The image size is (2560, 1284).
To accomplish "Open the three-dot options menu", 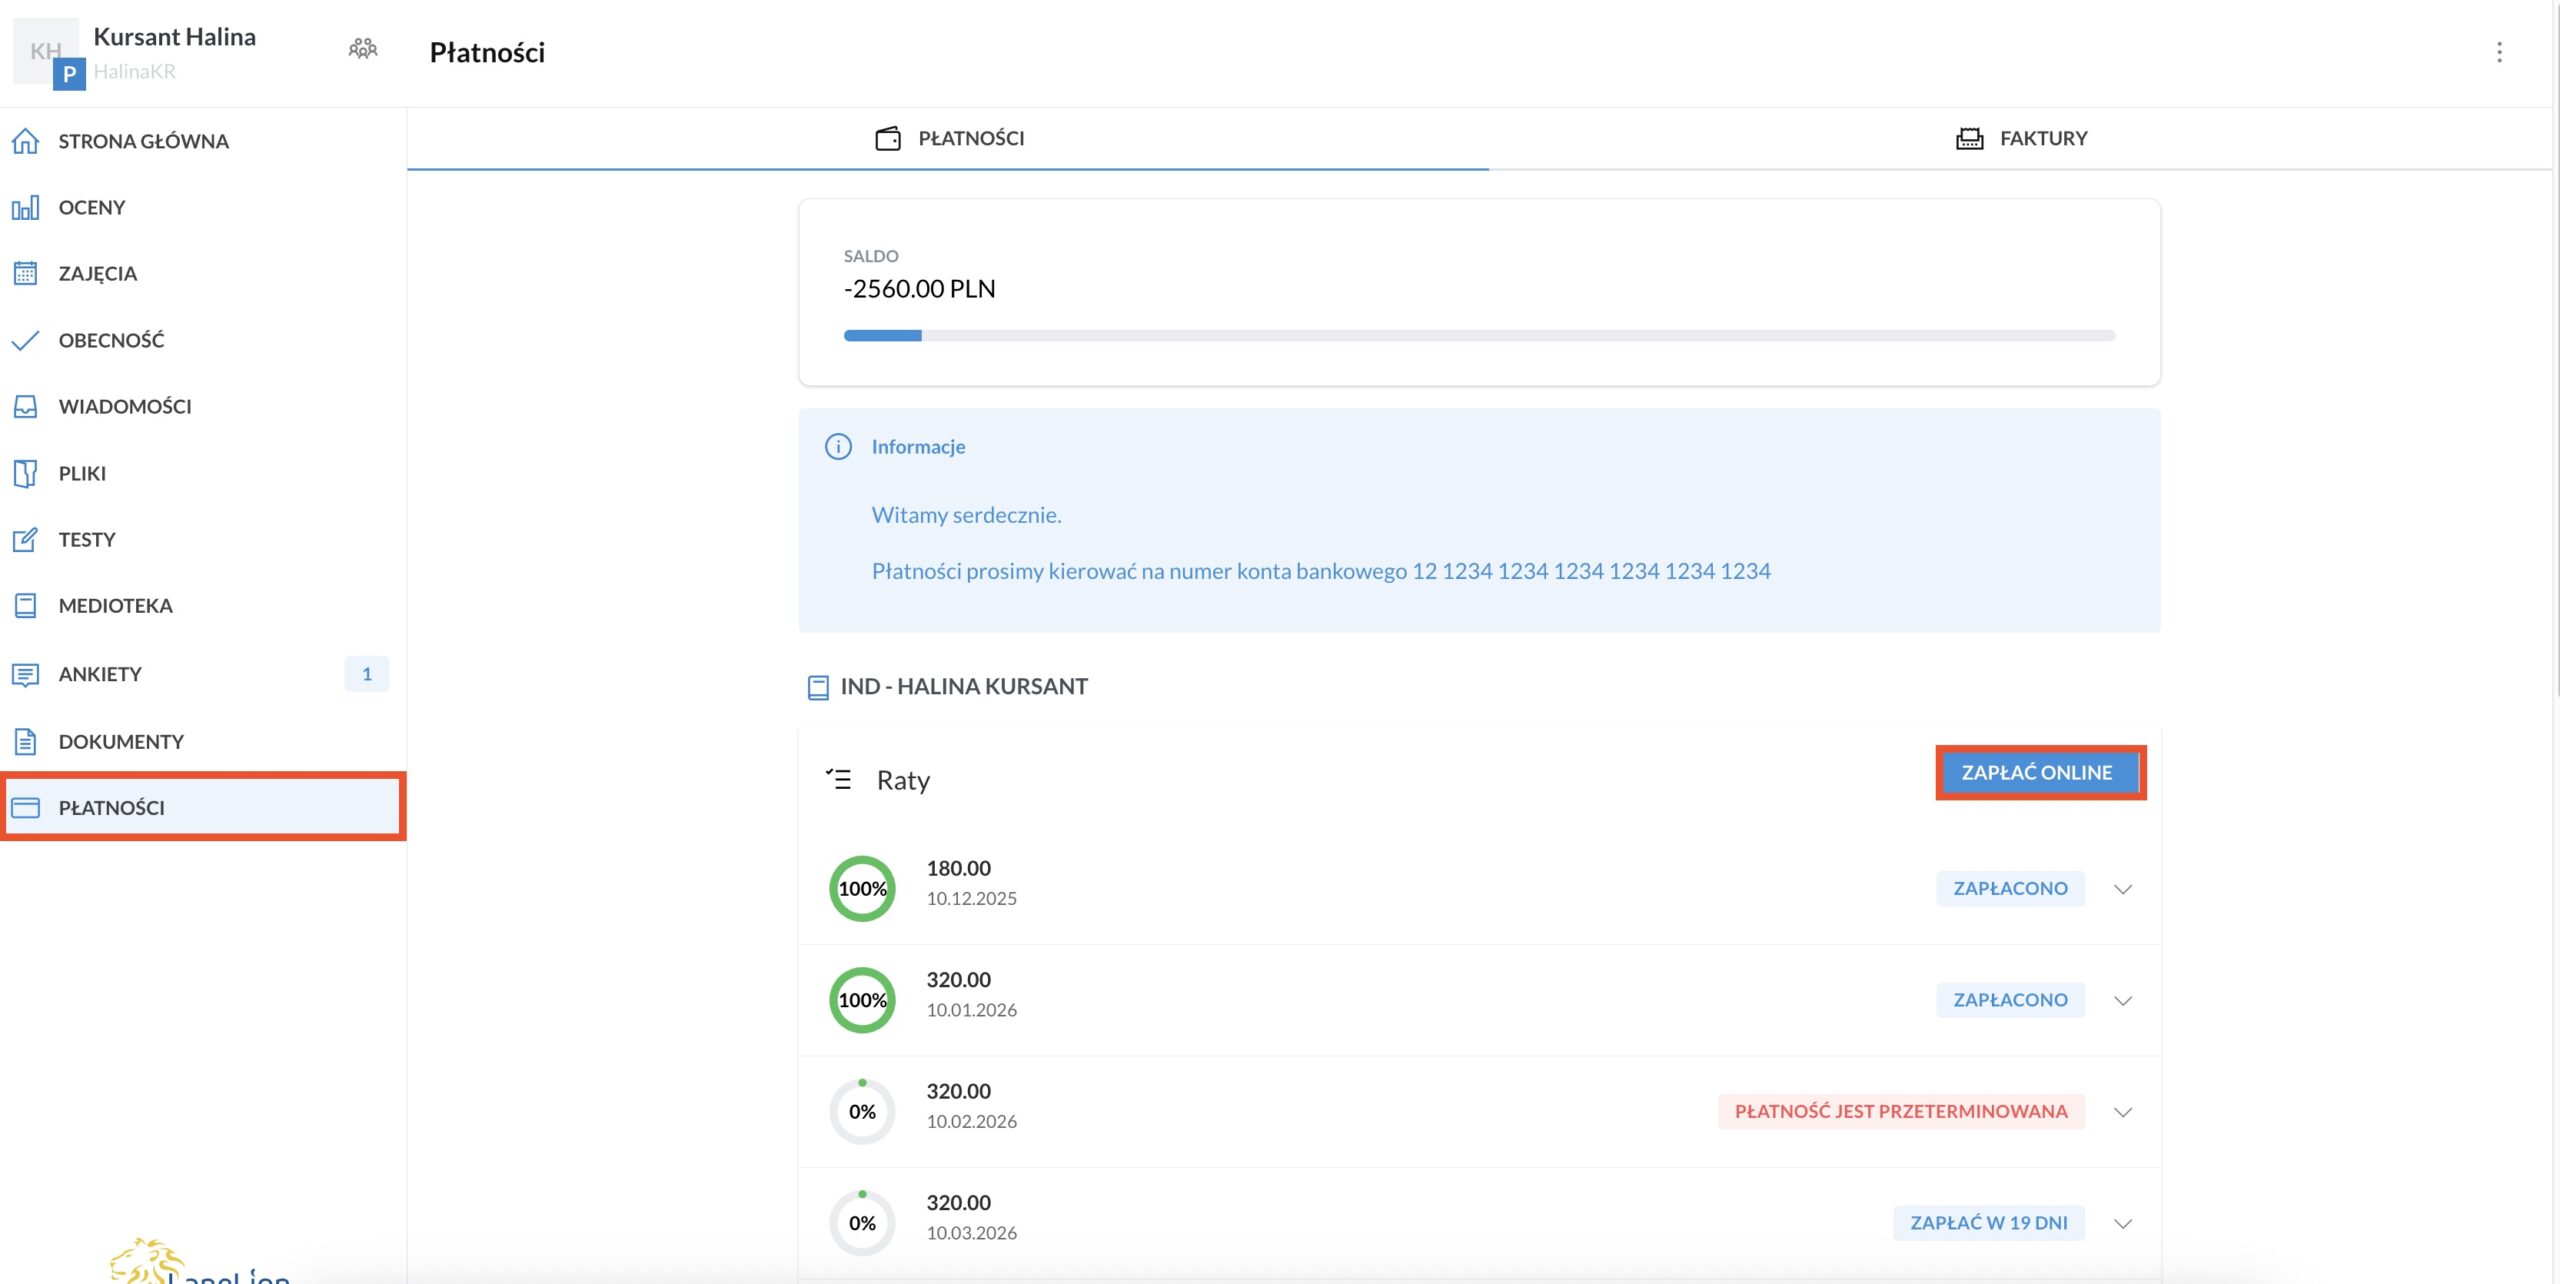I will 2498,52.
